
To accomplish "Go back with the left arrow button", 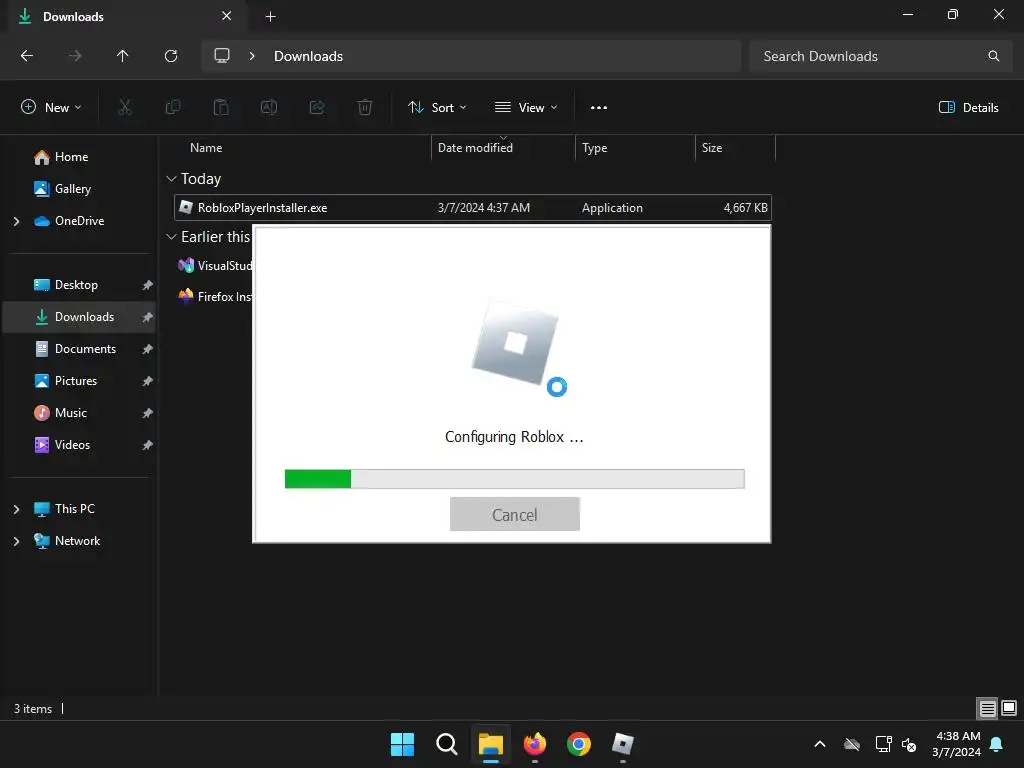I will tap(27, 56).
